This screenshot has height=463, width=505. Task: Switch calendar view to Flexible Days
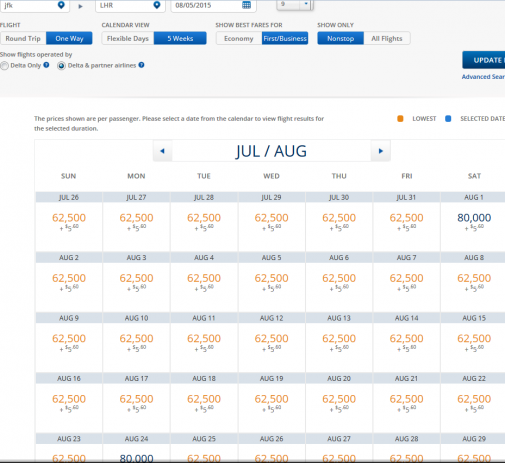[128, 38]
